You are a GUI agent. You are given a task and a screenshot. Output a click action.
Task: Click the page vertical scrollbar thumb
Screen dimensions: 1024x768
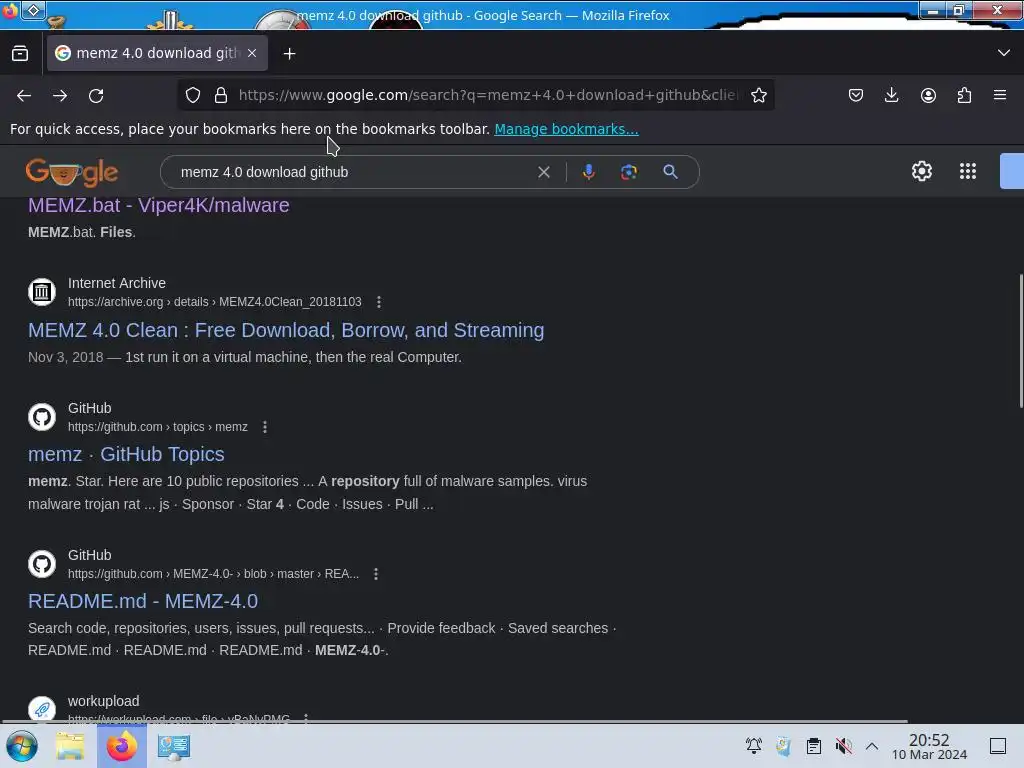[x=1020, y=341]
